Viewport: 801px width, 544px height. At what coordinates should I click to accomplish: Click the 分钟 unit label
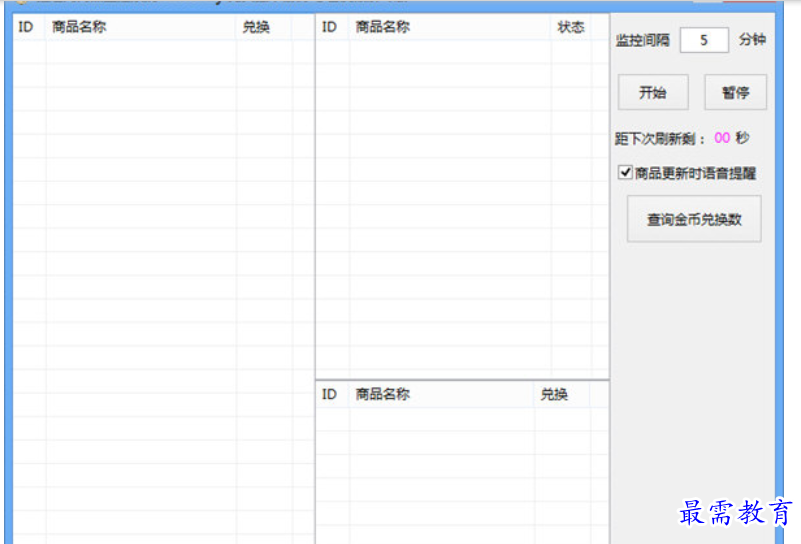(752, 39)
